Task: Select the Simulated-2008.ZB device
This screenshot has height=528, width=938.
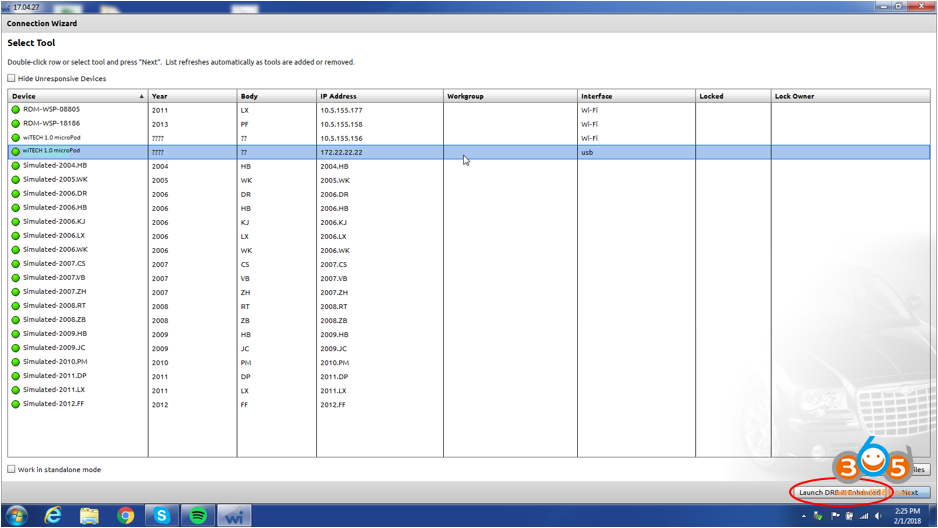Action: tap(469, 320)
